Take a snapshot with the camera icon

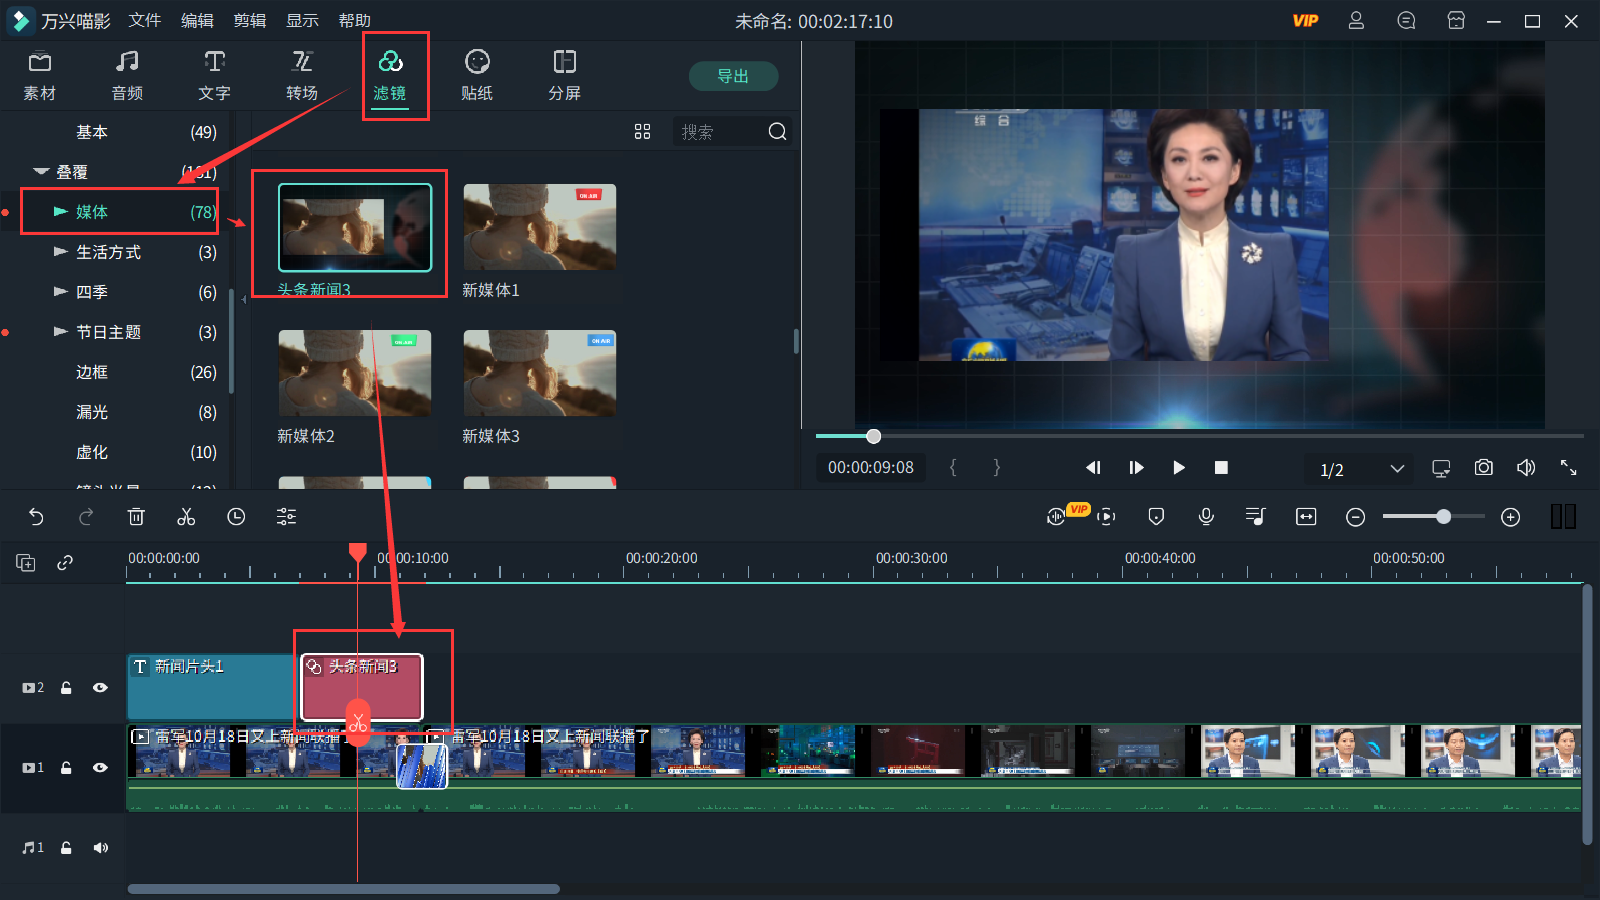coord(1483,467)
